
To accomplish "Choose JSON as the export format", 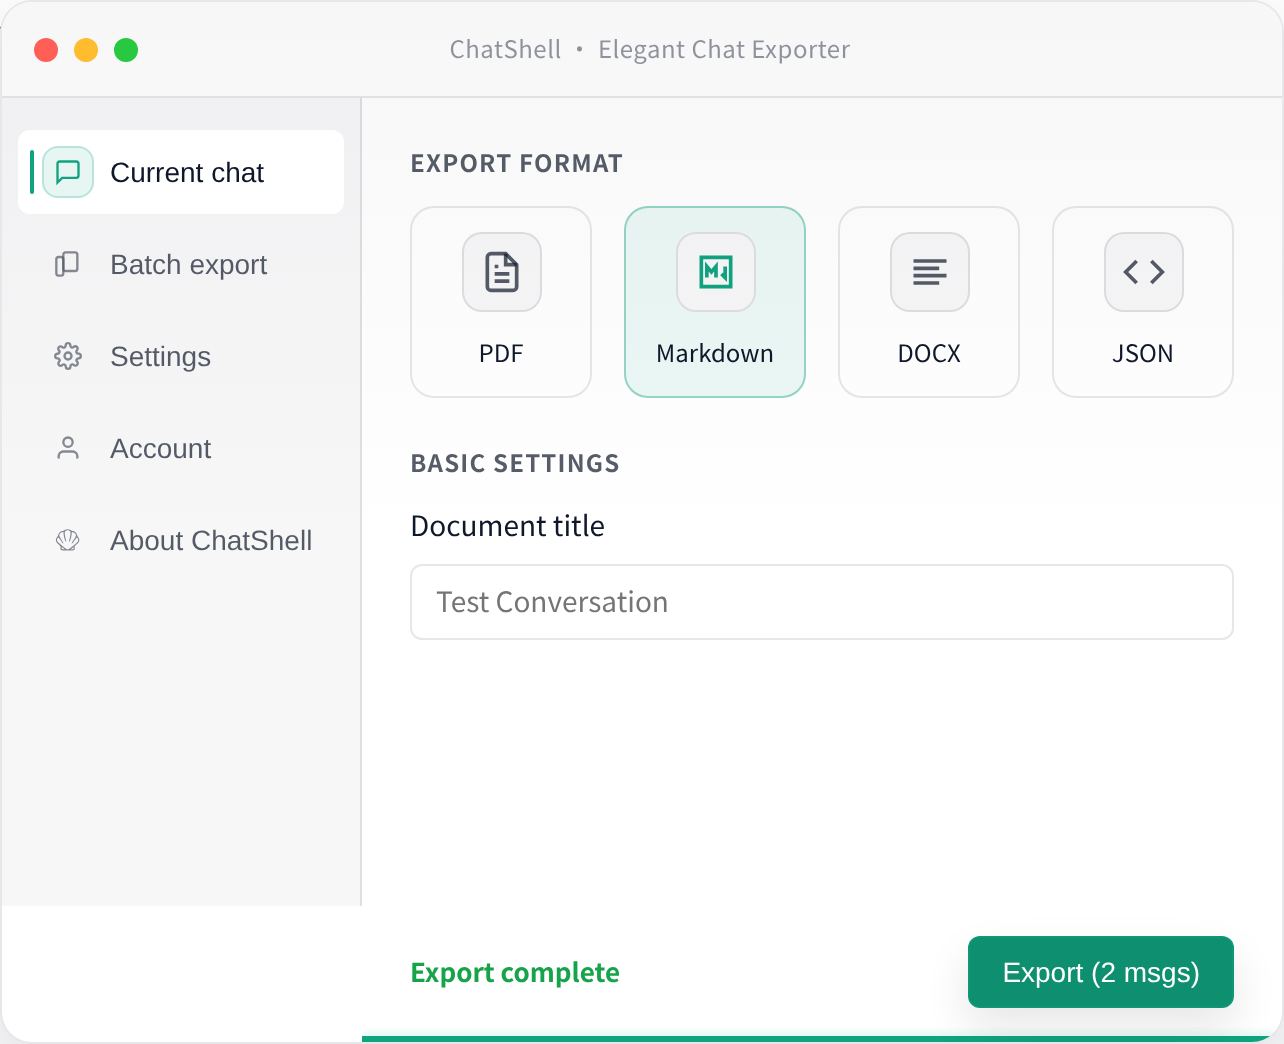I will [1143, 301].
